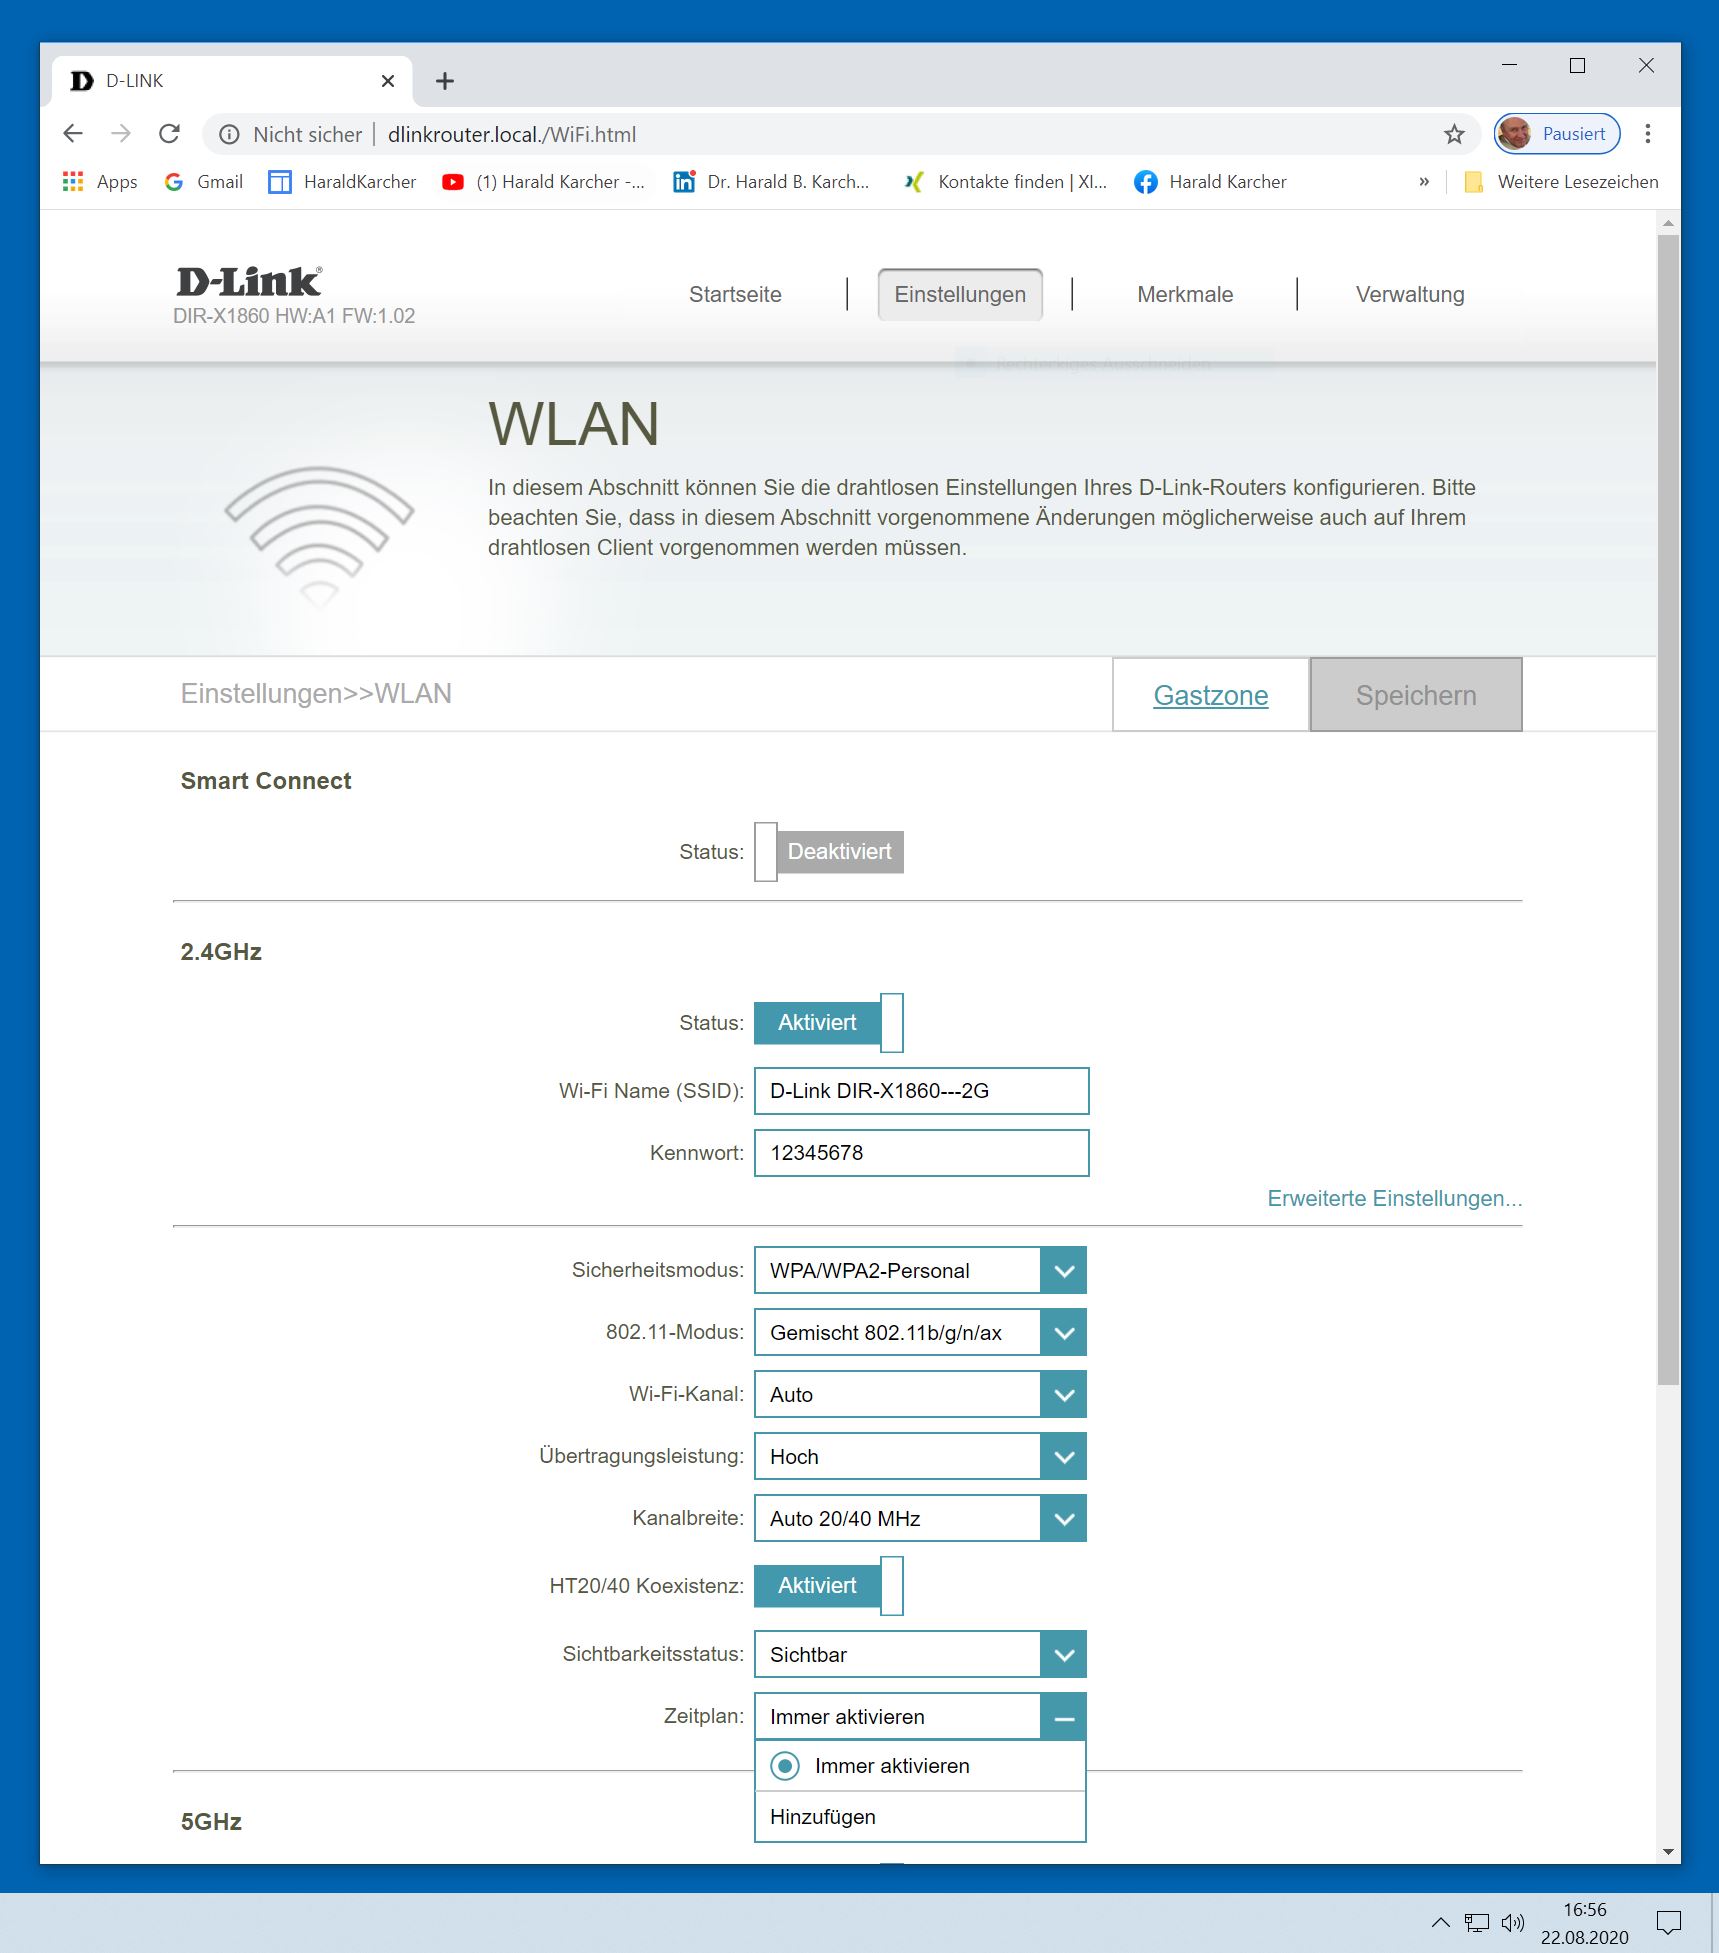Go to the Startseite tab
1719x1953 pixels.
click(735, 295)
